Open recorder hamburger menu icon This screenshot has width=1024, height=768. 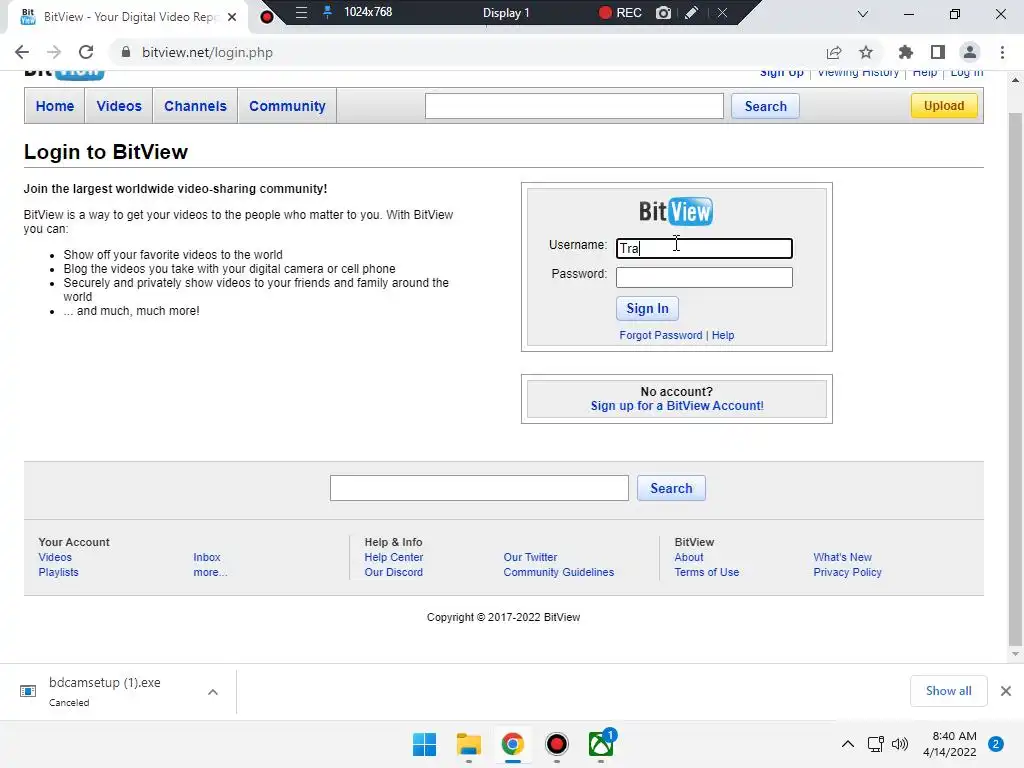(x=301, y=12)
